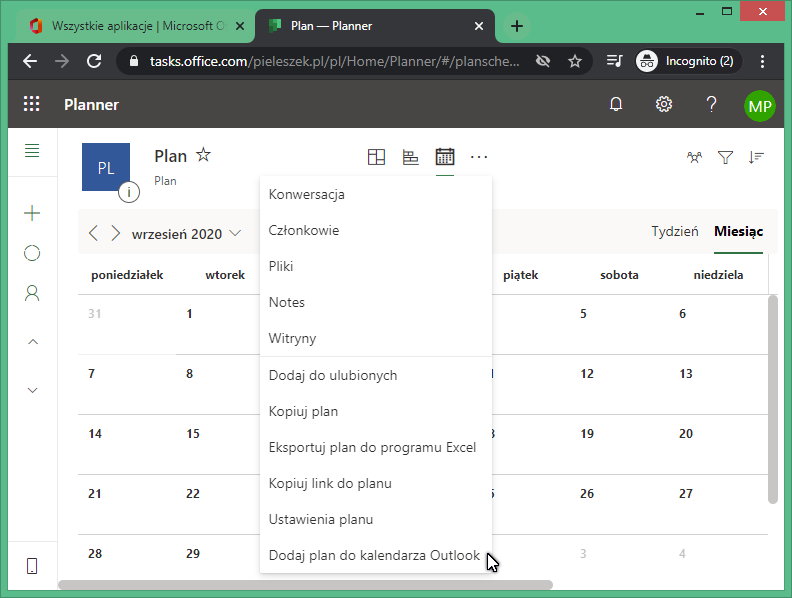
Task: Open plan info on PL tile
Action: (x=129, y=192)
